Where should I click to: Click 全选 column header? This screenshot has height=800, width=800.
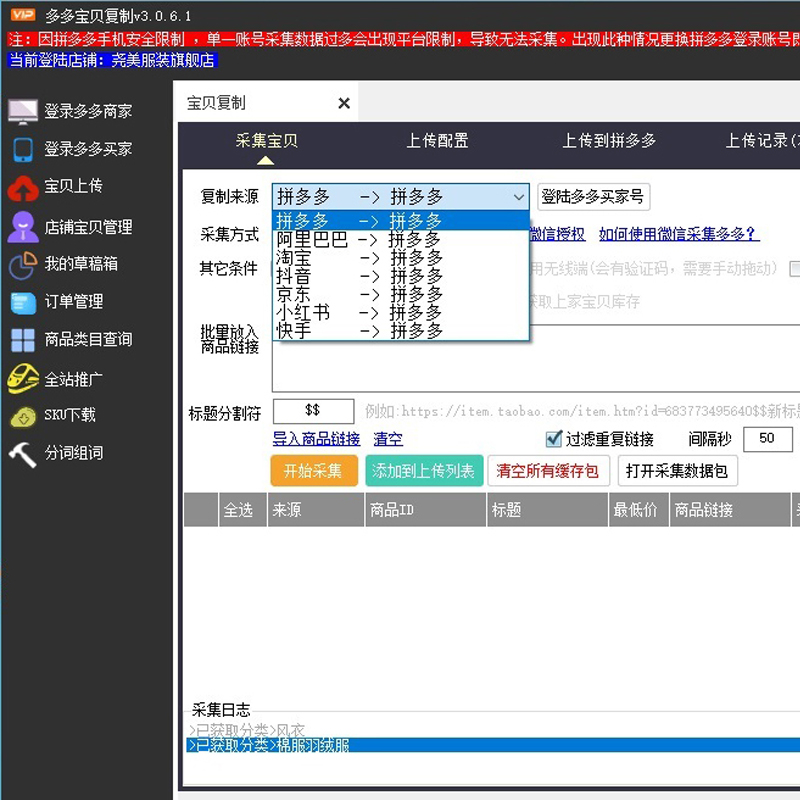click(x=242, y=510)
